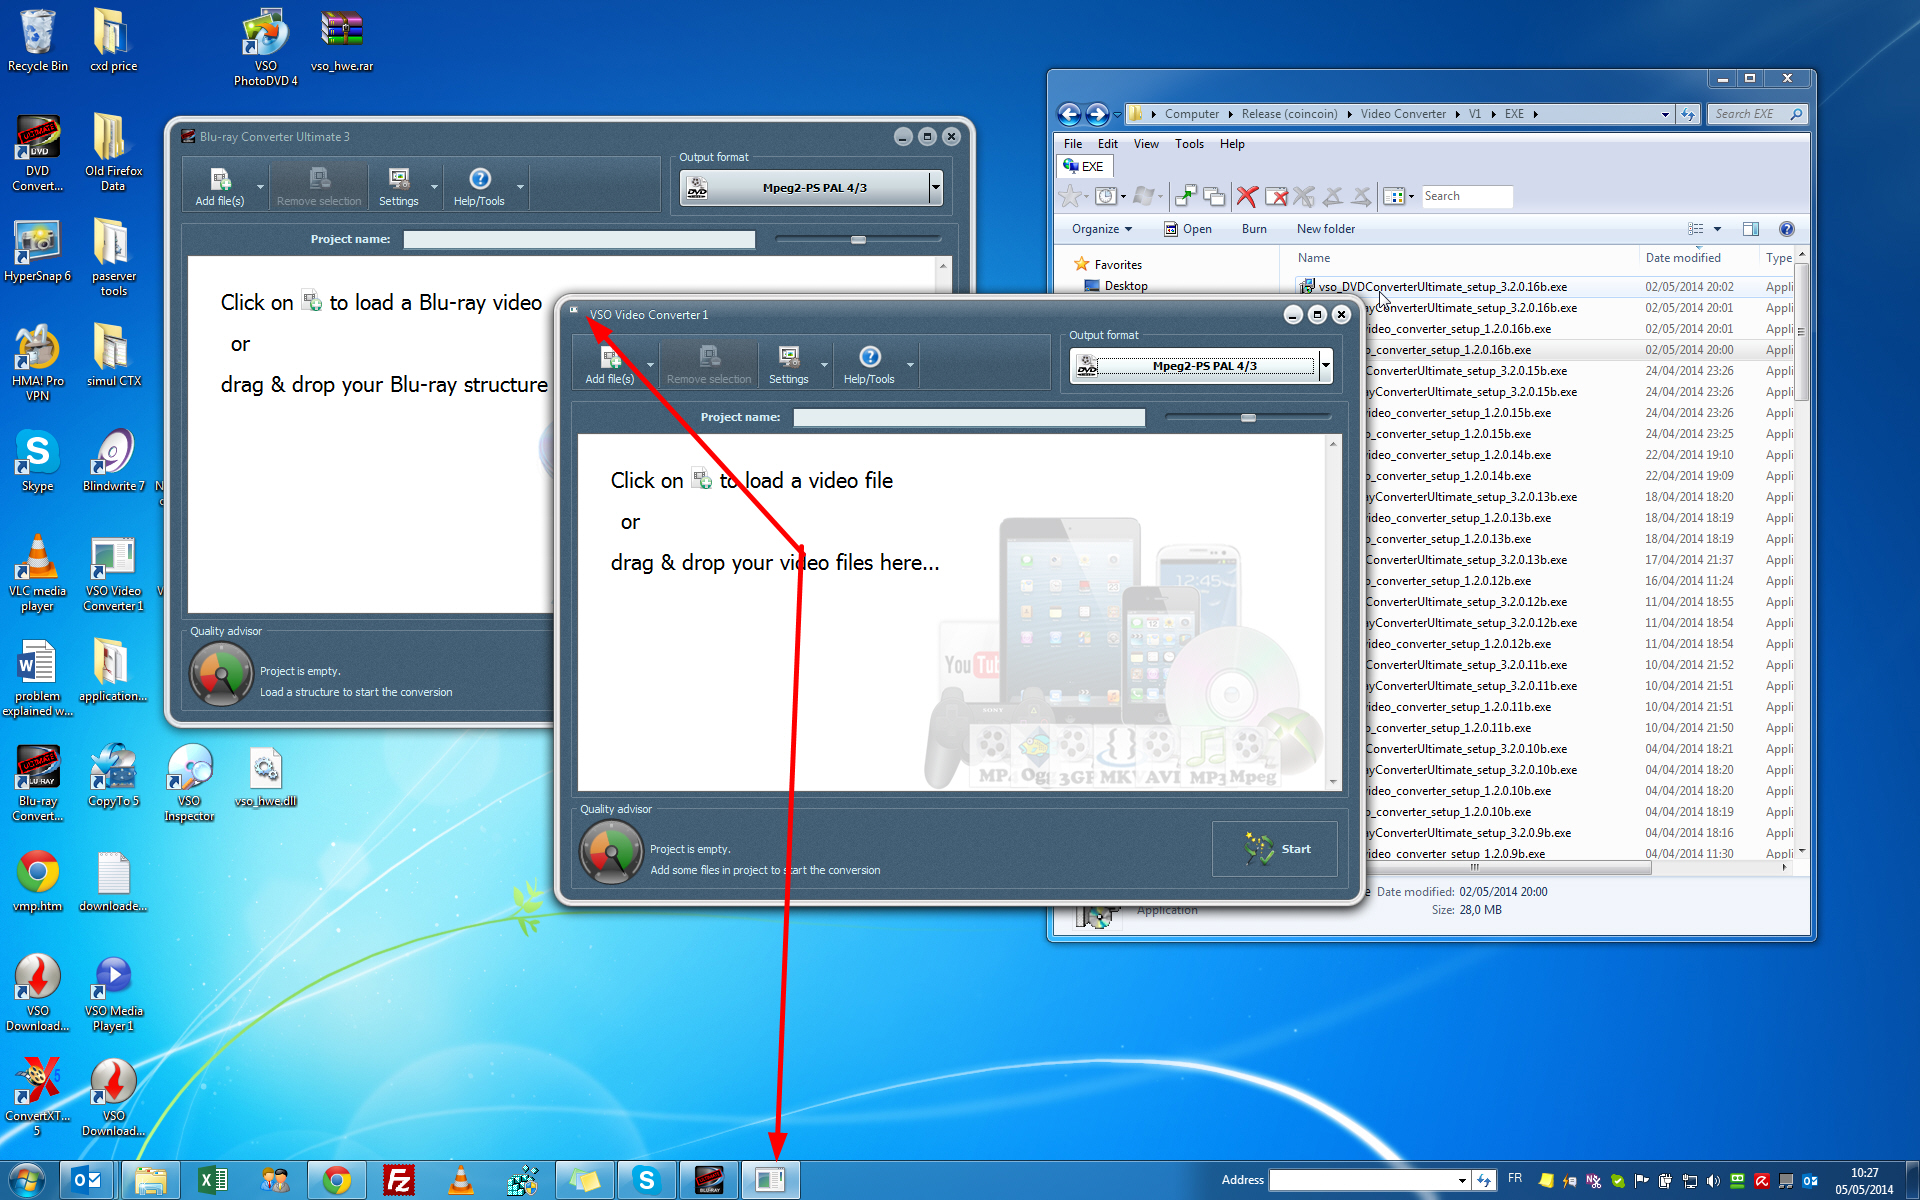Open Help/Tools in Blu-ray Converter window

coord(479,187)
